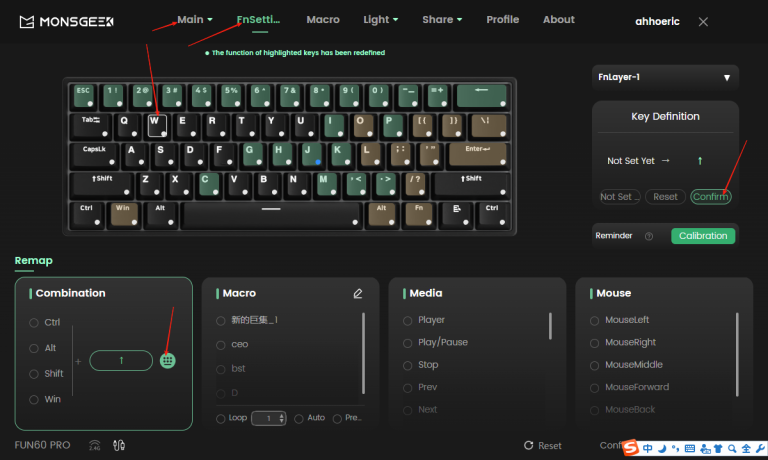Click the USB connection mode icon
The width and height of the screenshot is (768, 460).
coord(119,445)
